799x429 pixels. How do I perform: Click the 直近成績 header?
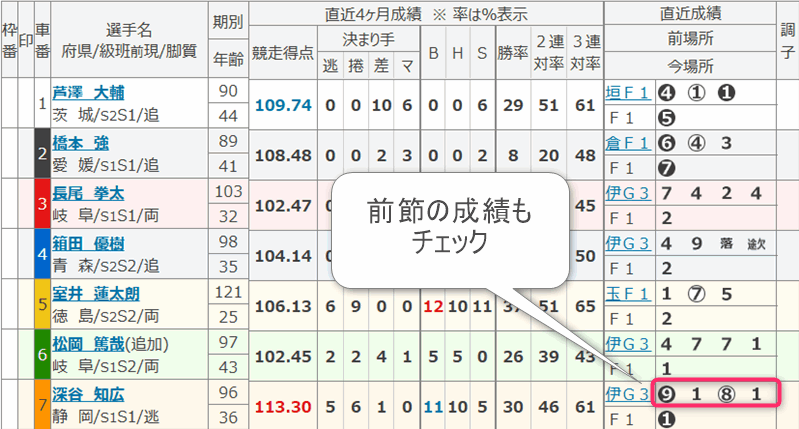690,13
